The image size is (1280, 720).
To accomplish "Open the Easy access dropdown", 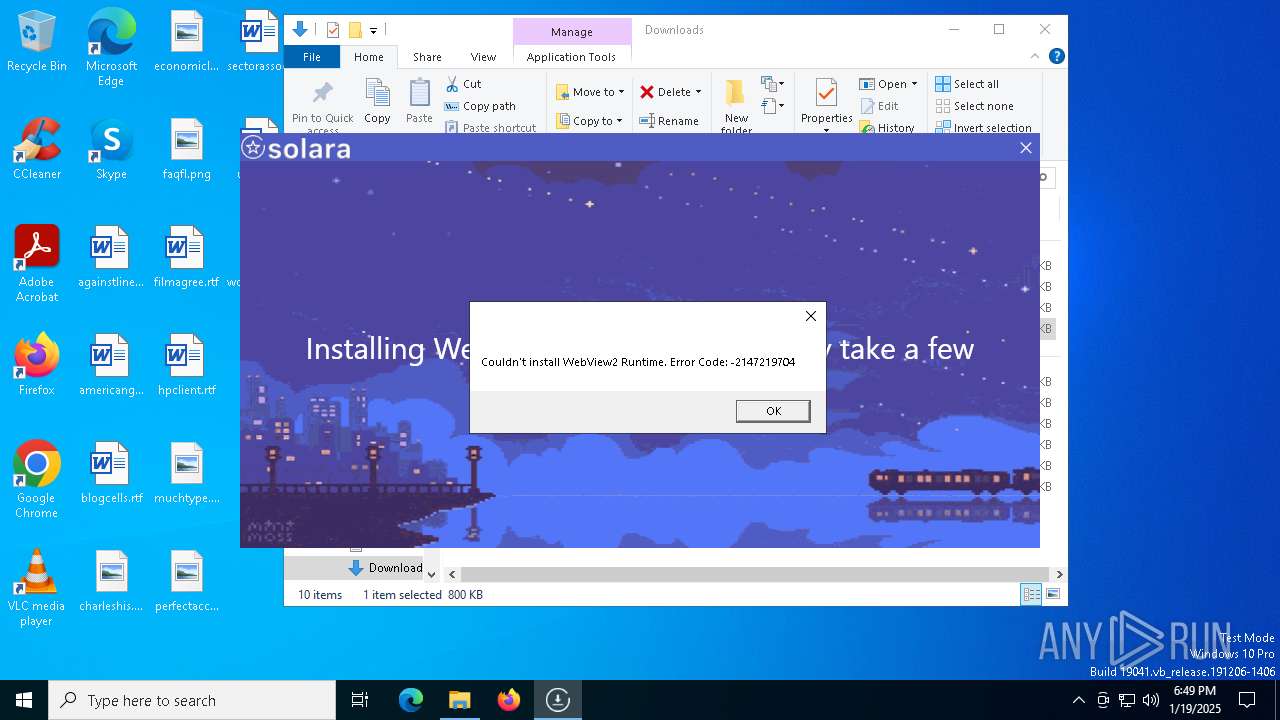I will coord(772,105).
